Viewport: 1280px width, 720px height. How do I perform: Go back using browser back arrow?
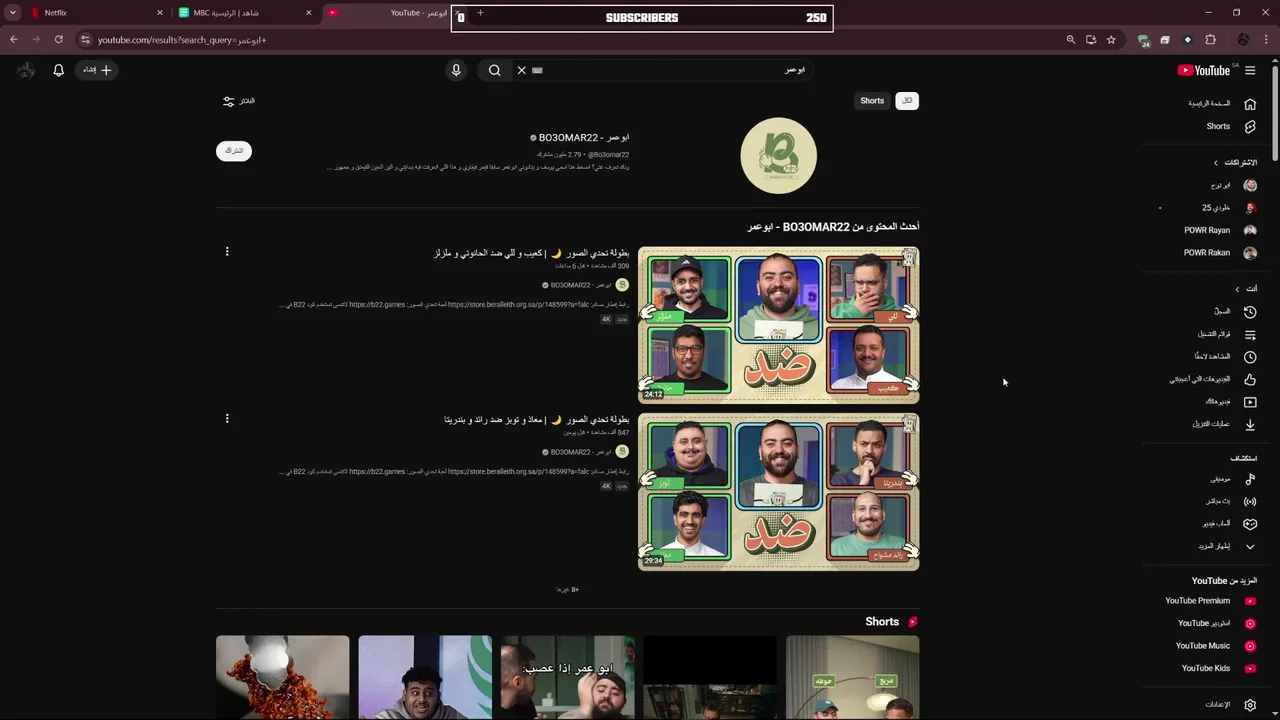tap(14, 40)
